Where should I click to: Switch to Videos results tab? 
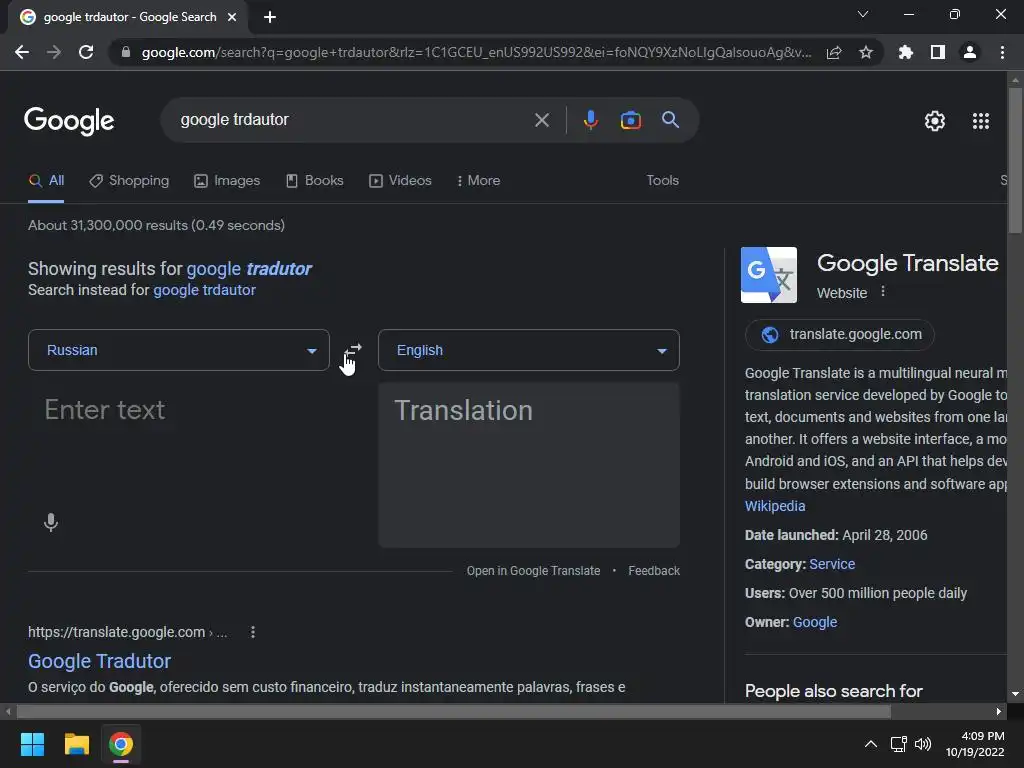click(x=400, y=180)
